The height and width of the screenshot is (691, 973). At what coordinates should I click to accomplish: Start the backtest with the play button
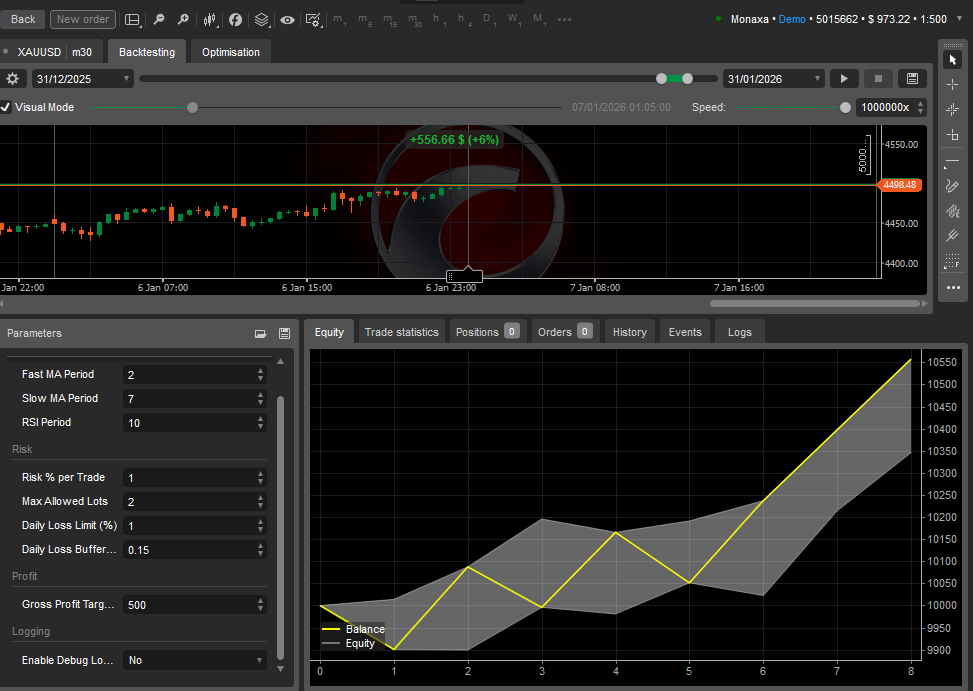pos(844,78)
